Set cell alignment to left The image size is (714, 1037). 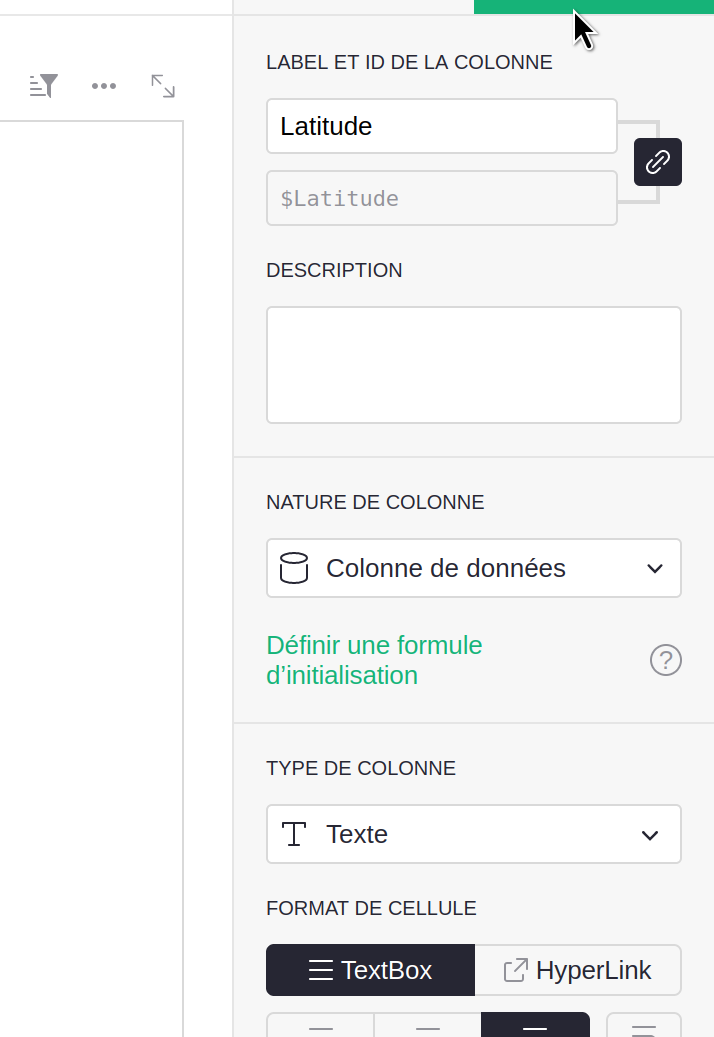tap(320, 1027)
